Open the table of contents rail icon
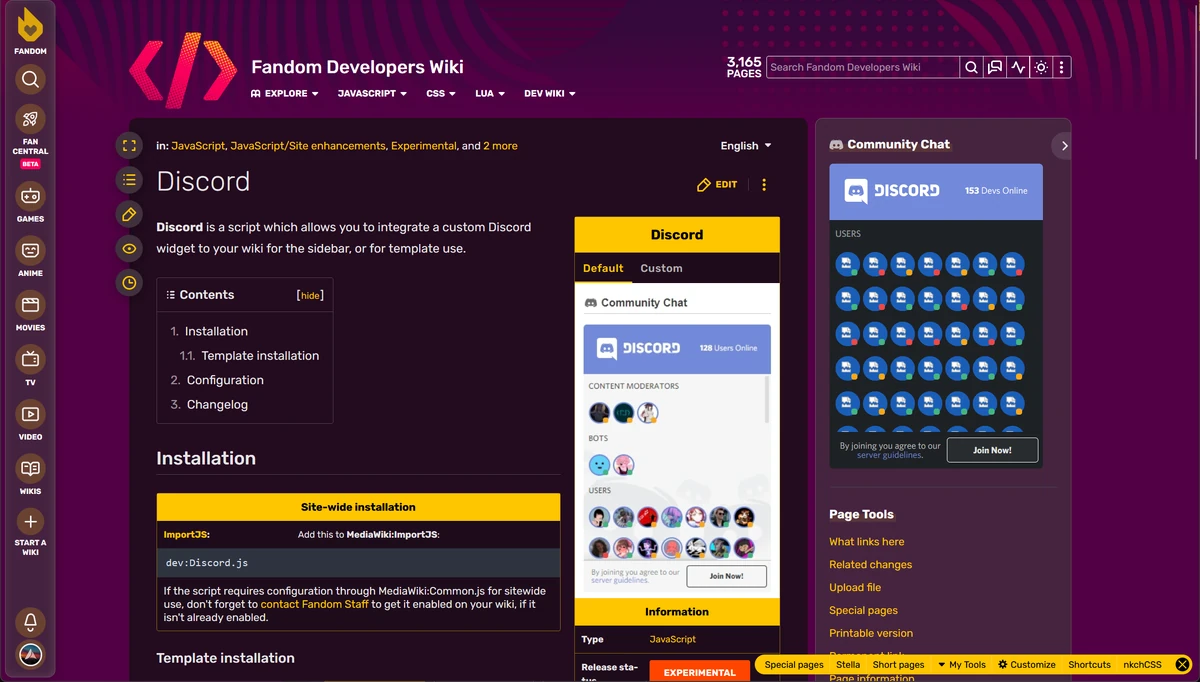1200x682 pixels. (x=129, y=180)
